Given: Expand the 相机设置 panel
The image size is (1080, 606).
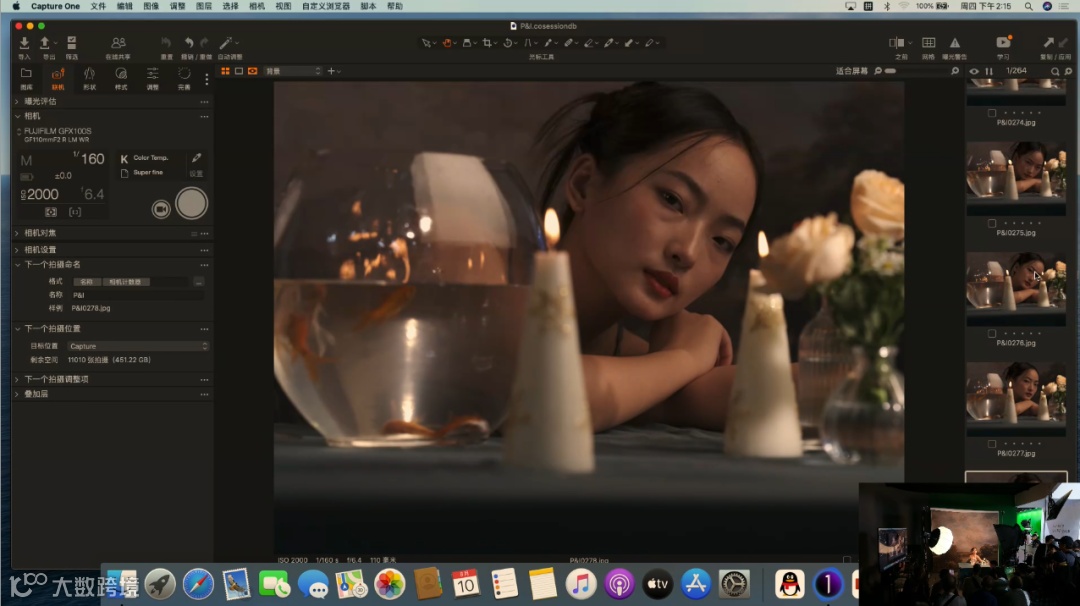Looking at the screenshot, I should 17,250.
